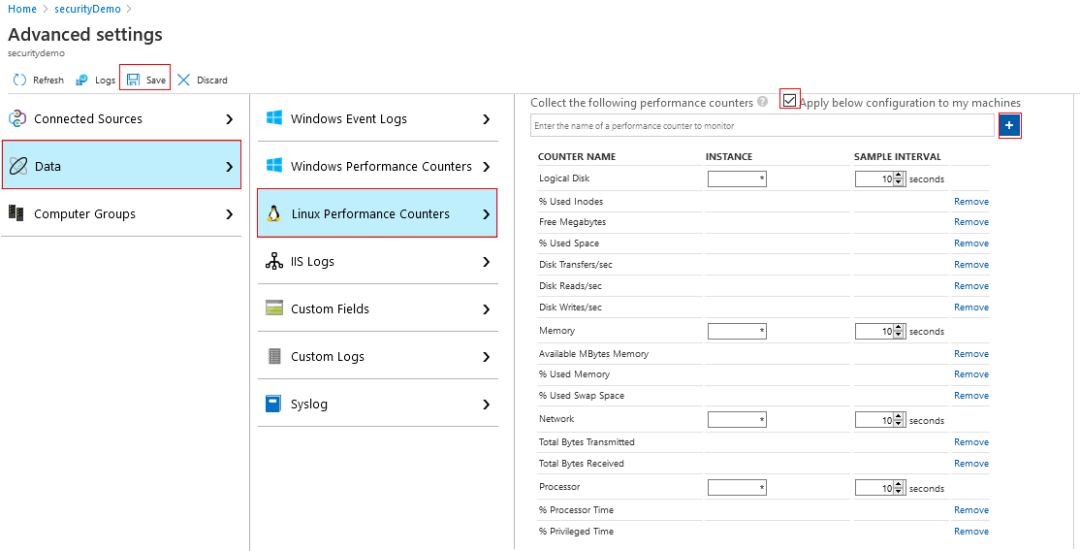1080x551 pixels.
Task: Adjust Logical Disk sample interval stepper
Action: (x=898, y=179)
